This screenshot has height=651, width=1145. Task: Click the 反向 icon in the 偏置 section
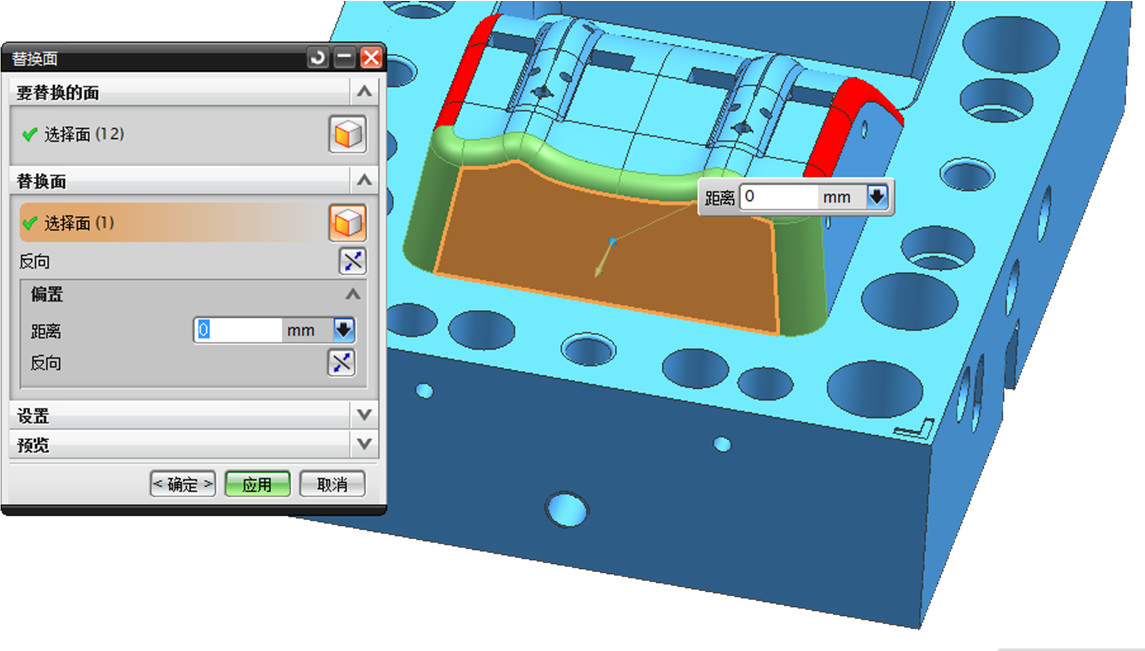point(342,363)
